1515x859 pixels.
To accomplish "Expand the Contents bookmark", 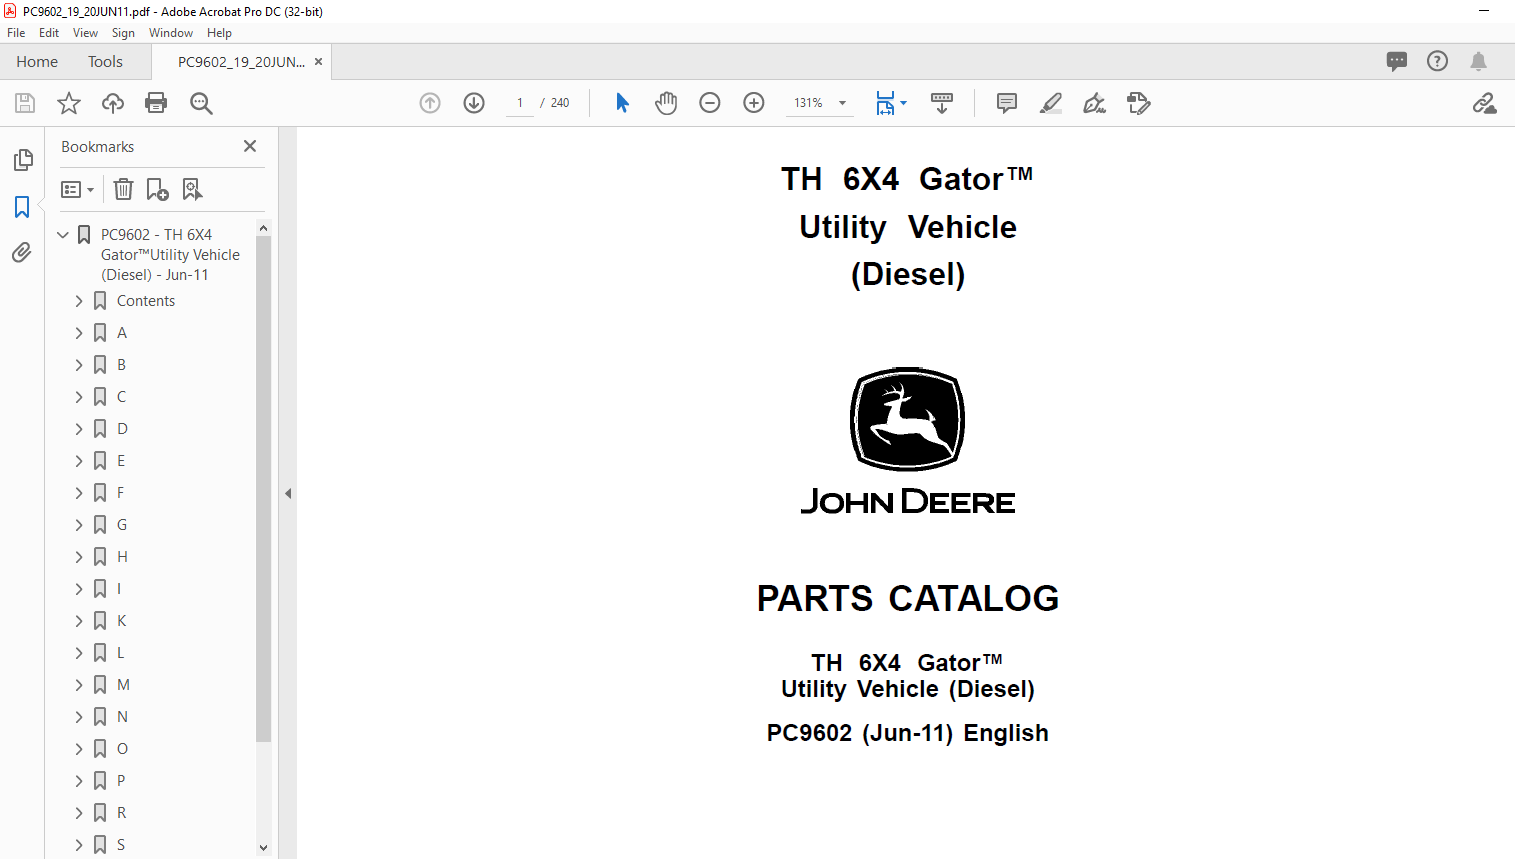I will (79, 301).
